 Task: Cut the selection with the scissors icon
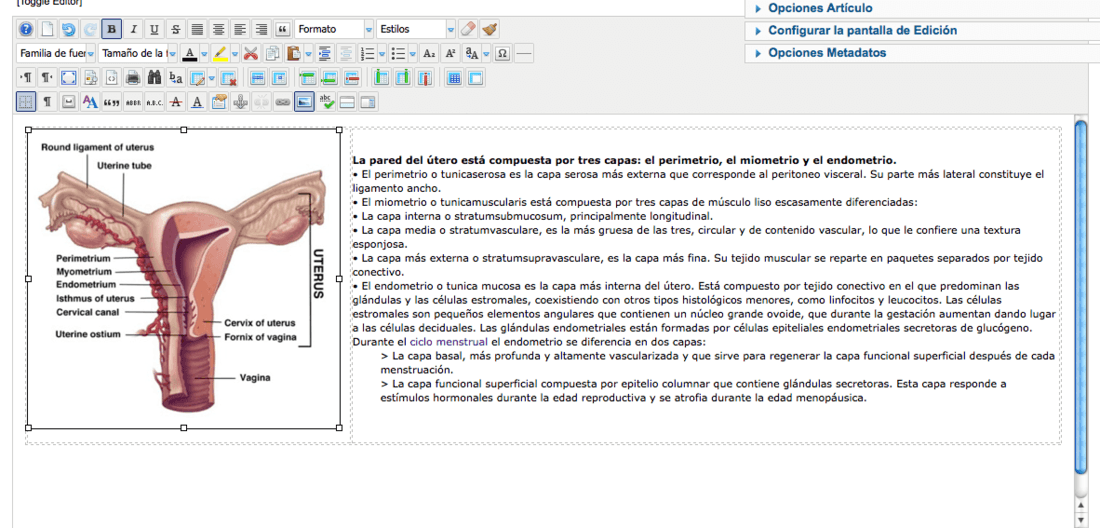[x=251, y=53]
